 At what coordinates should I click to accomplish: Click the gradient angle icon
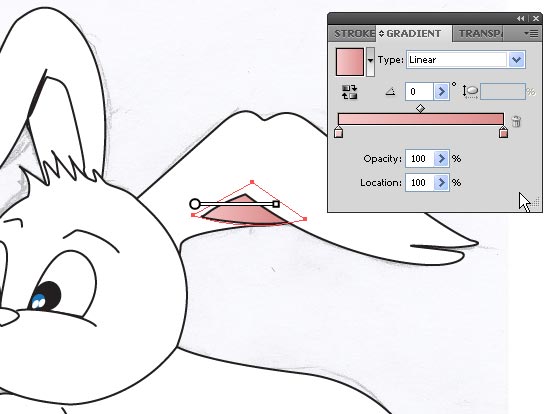coord(390,92)
